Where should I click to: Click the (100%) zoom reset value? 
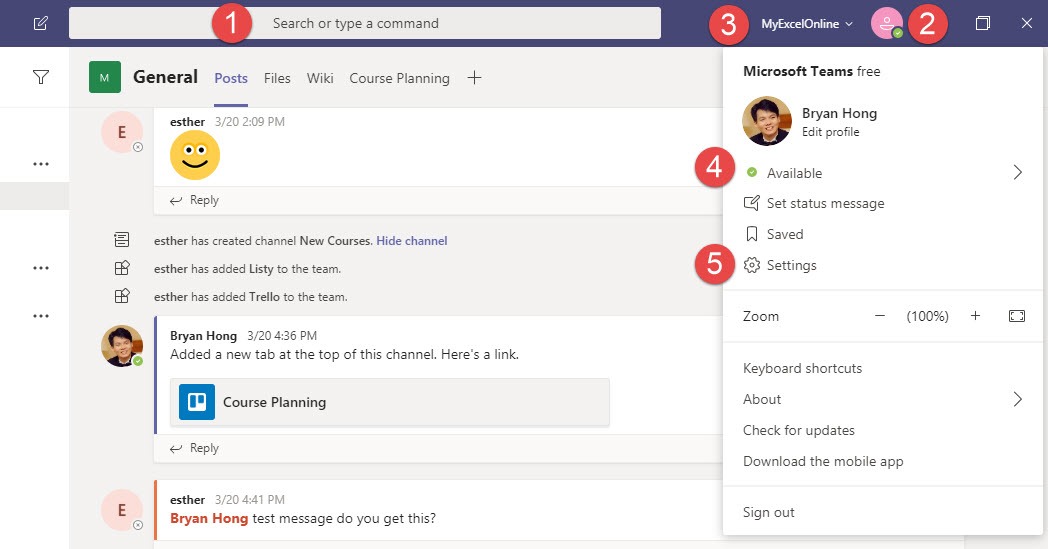927,316
